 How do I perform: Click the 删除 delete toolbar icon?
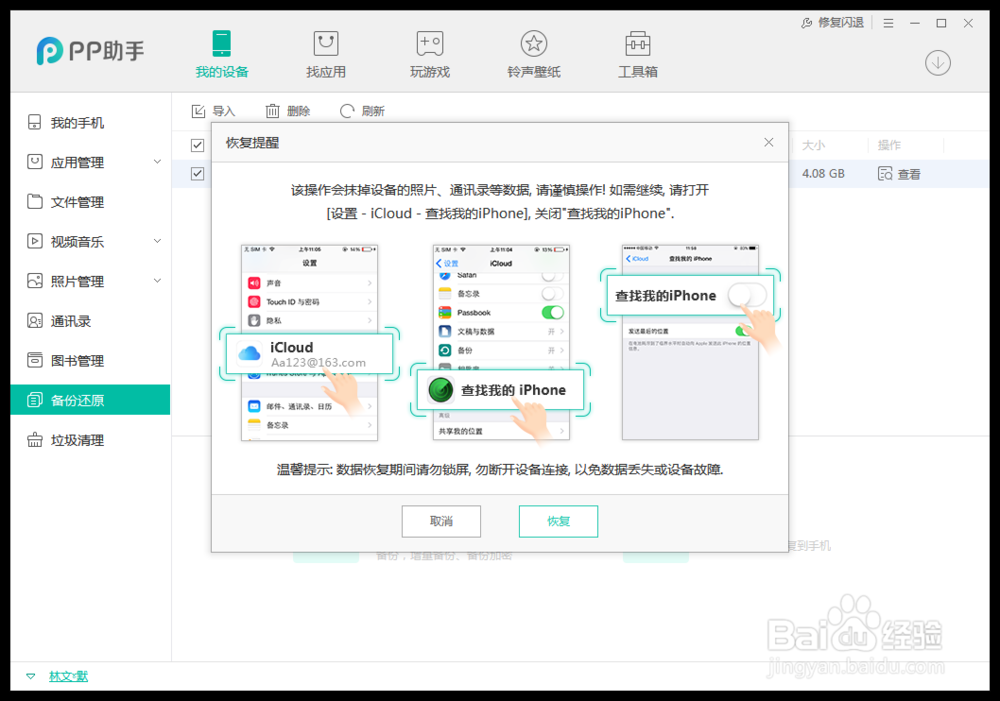(x=288, y=110)
